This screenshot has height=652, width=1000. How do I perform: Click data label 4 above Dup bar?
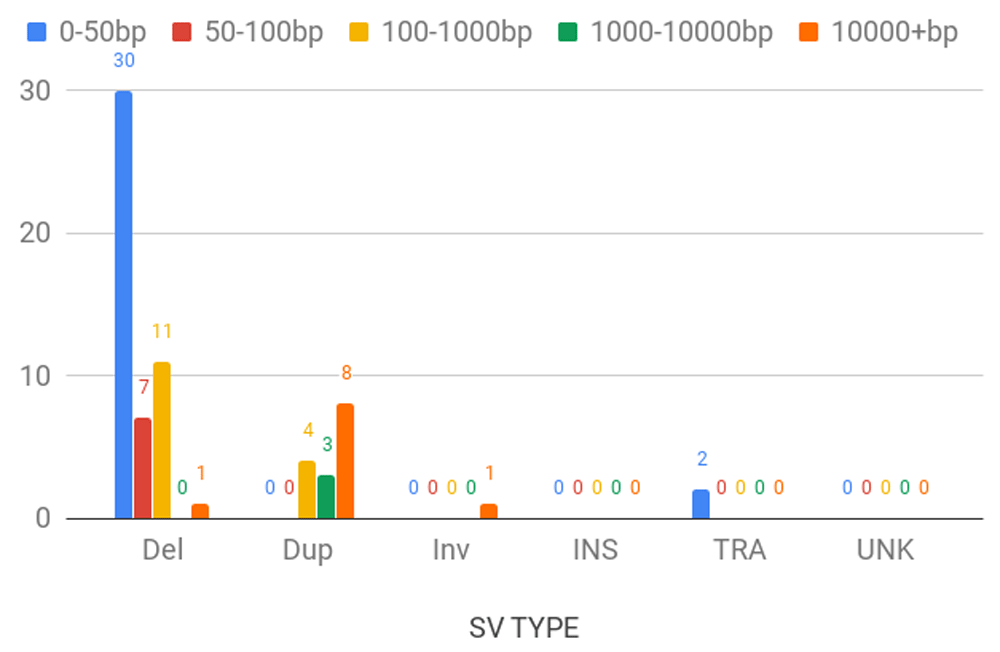tap(308, 430)
